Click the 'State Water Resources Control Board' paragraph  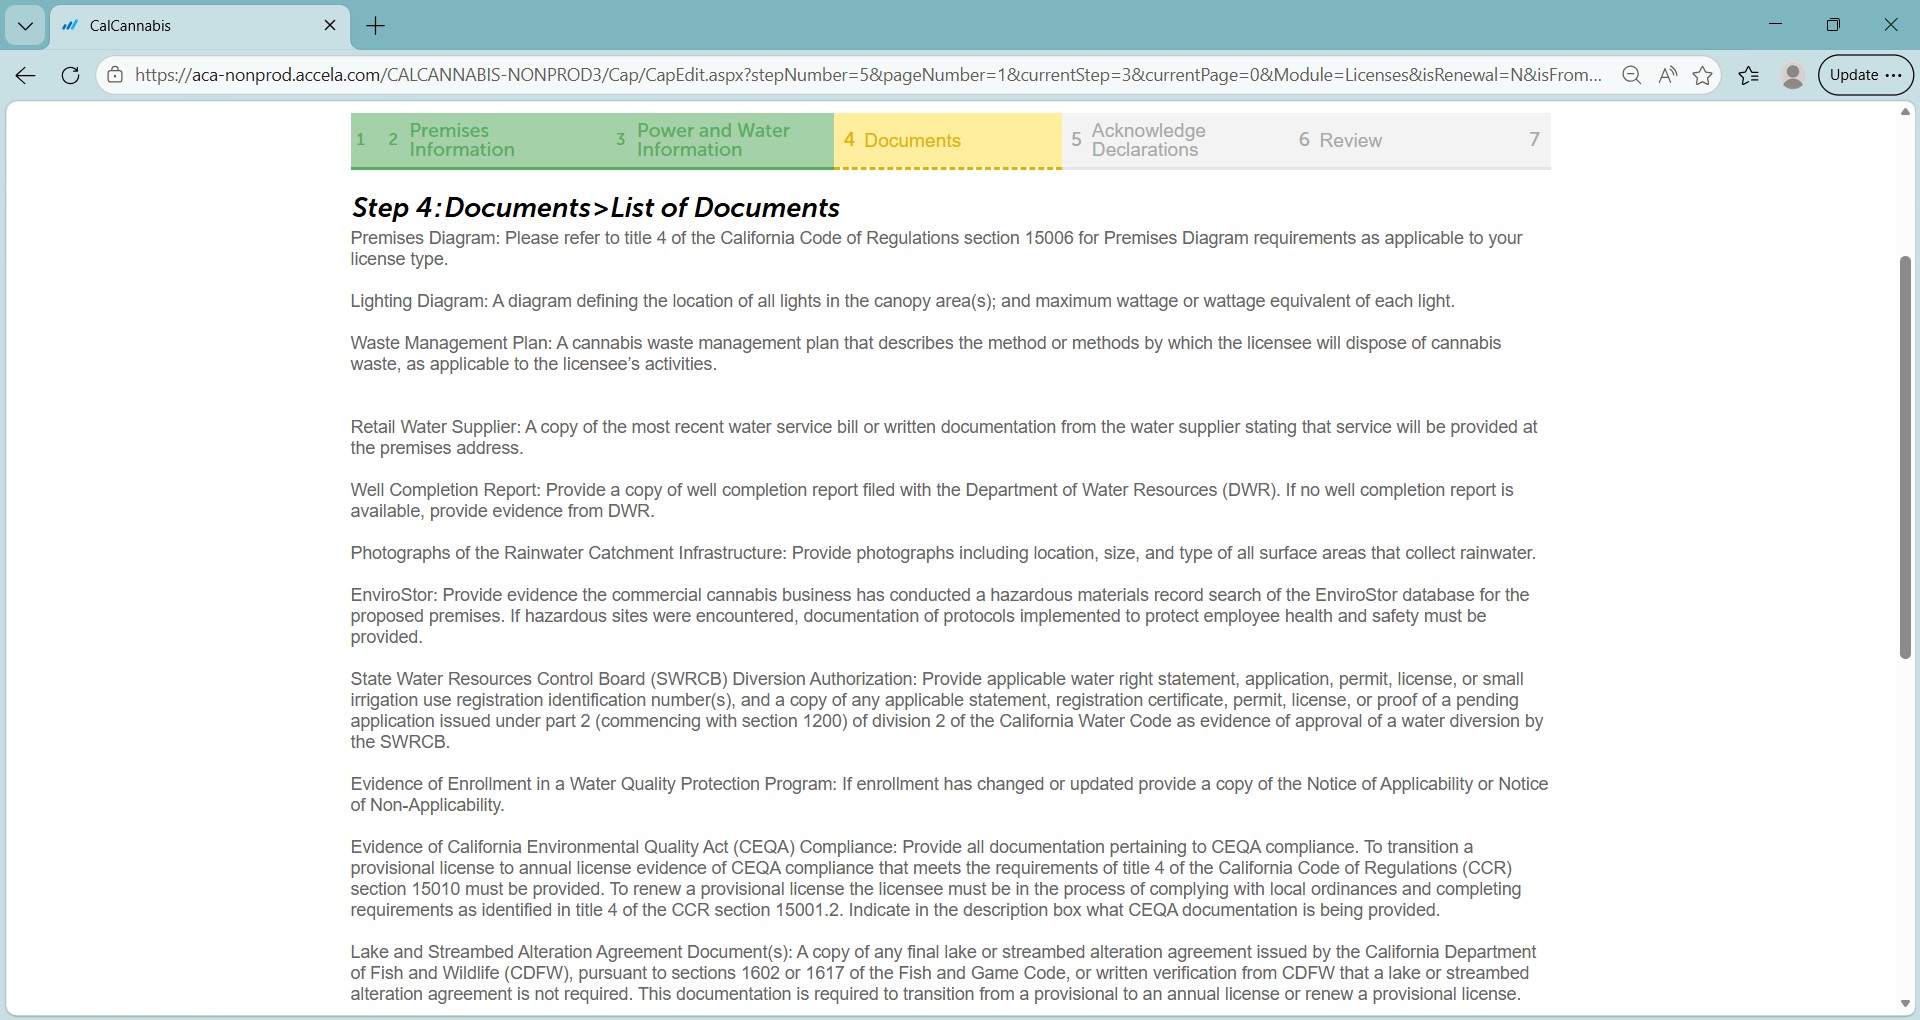pos(947,710)
